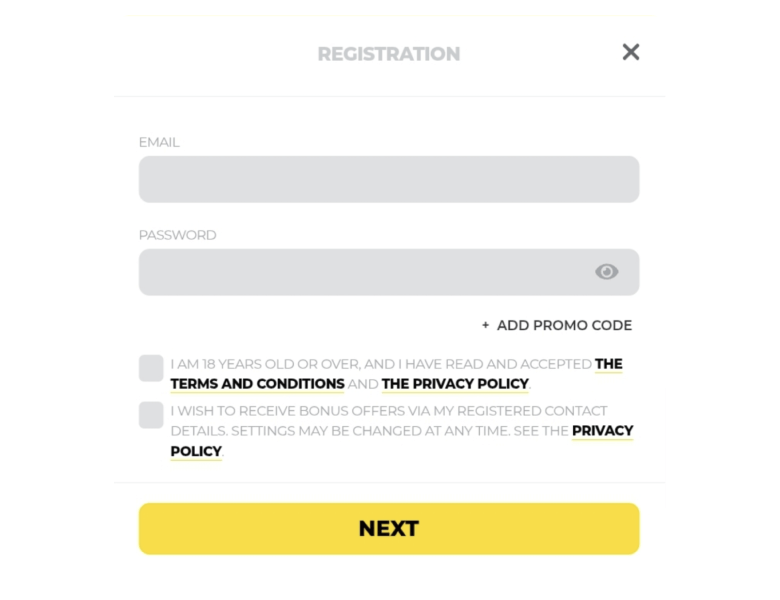Close the Registration dialog with the X

point(630,52)
